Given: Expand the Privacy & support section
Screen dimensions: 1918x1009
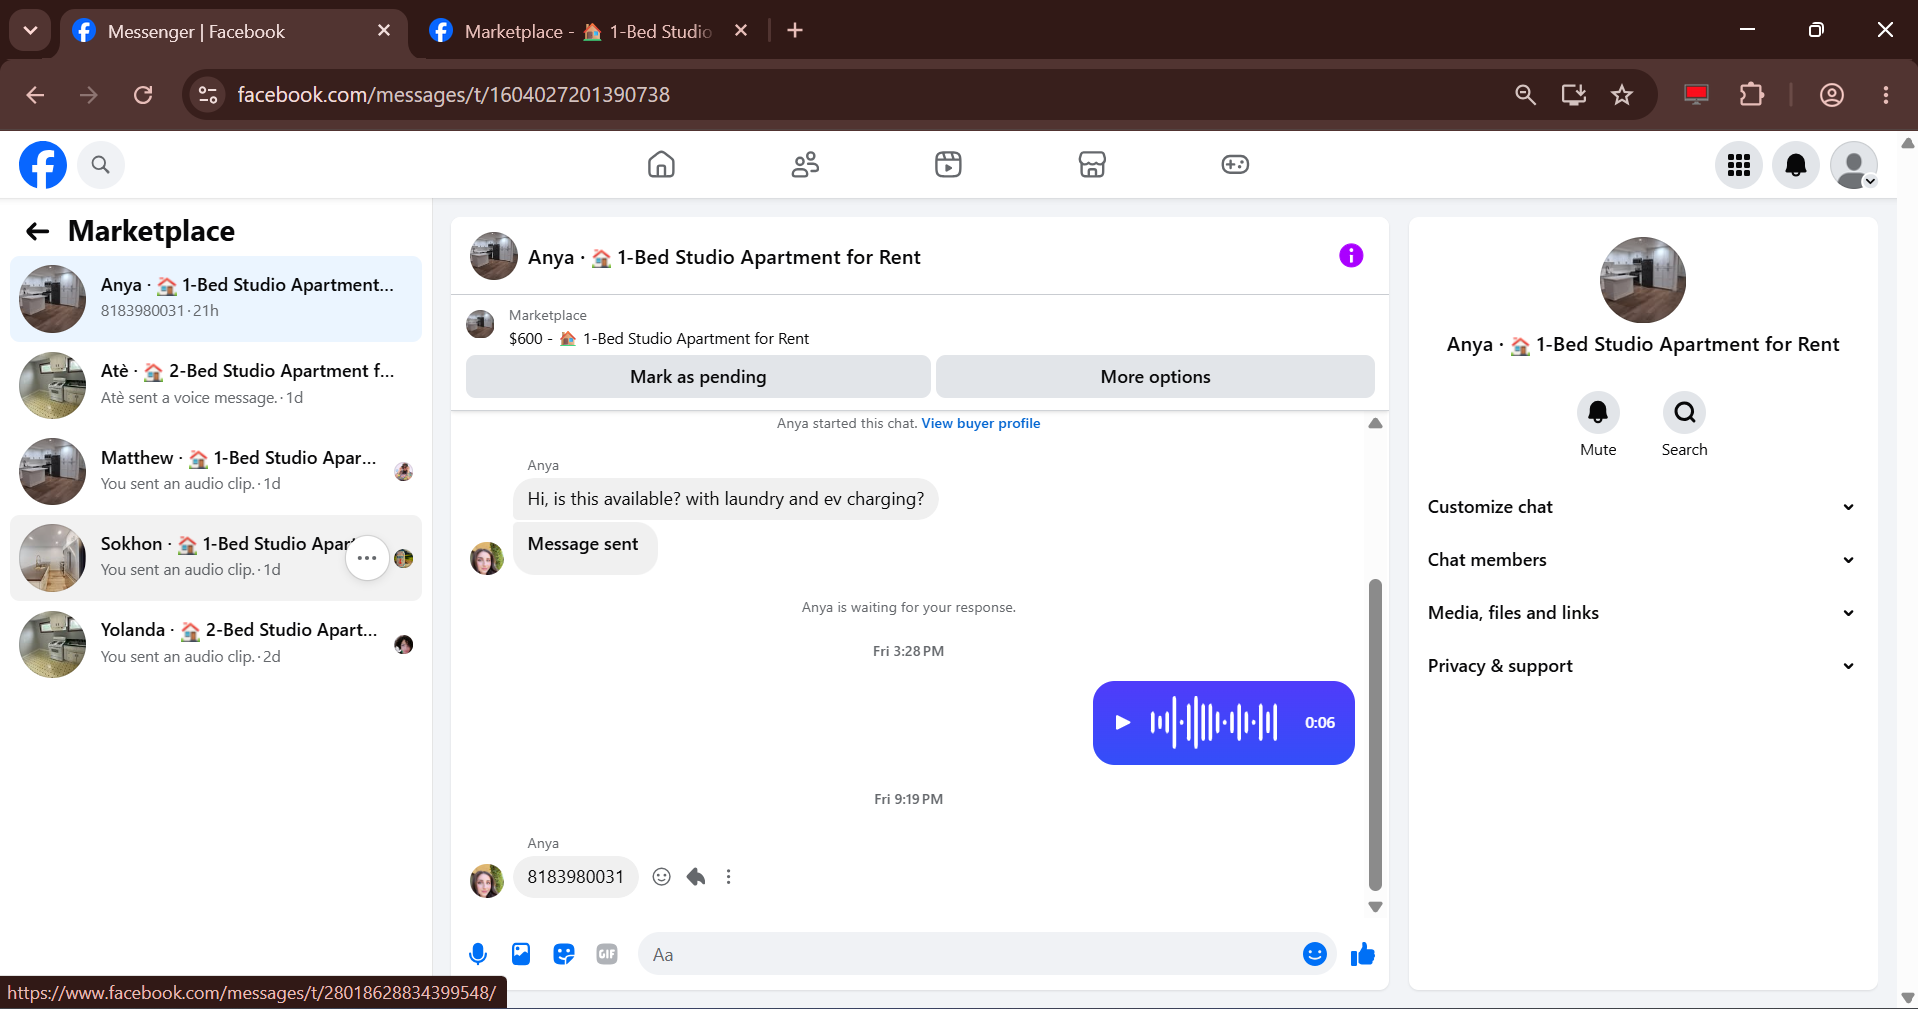Looking at the screenshot, I should tap(1642, 666).
